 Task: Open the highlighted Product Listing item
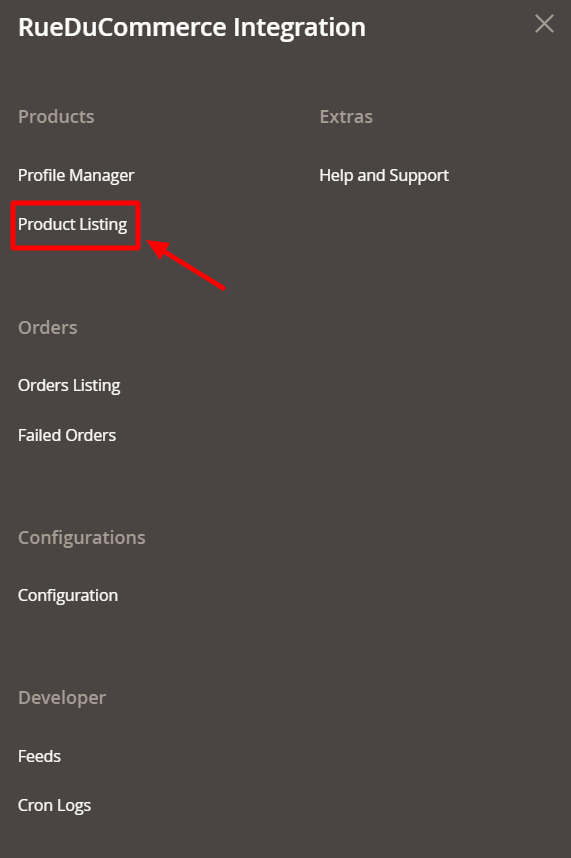click(72, 225)
